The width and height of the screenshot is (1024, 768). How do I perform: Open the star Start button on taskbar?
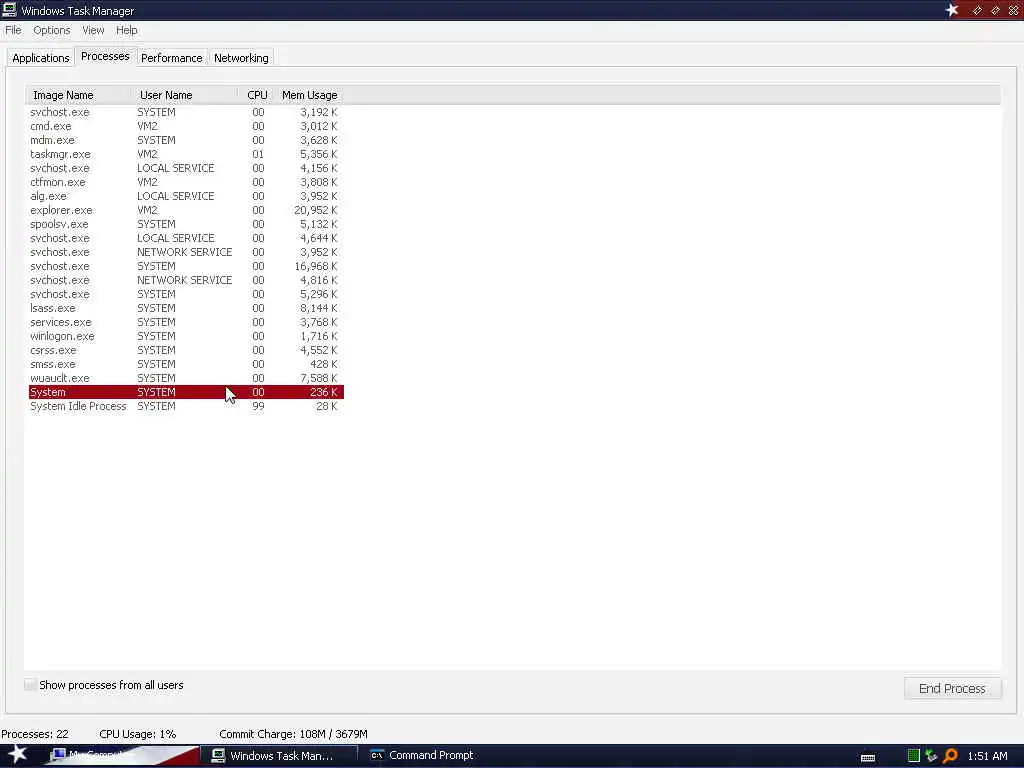click(x=18, y=755)
